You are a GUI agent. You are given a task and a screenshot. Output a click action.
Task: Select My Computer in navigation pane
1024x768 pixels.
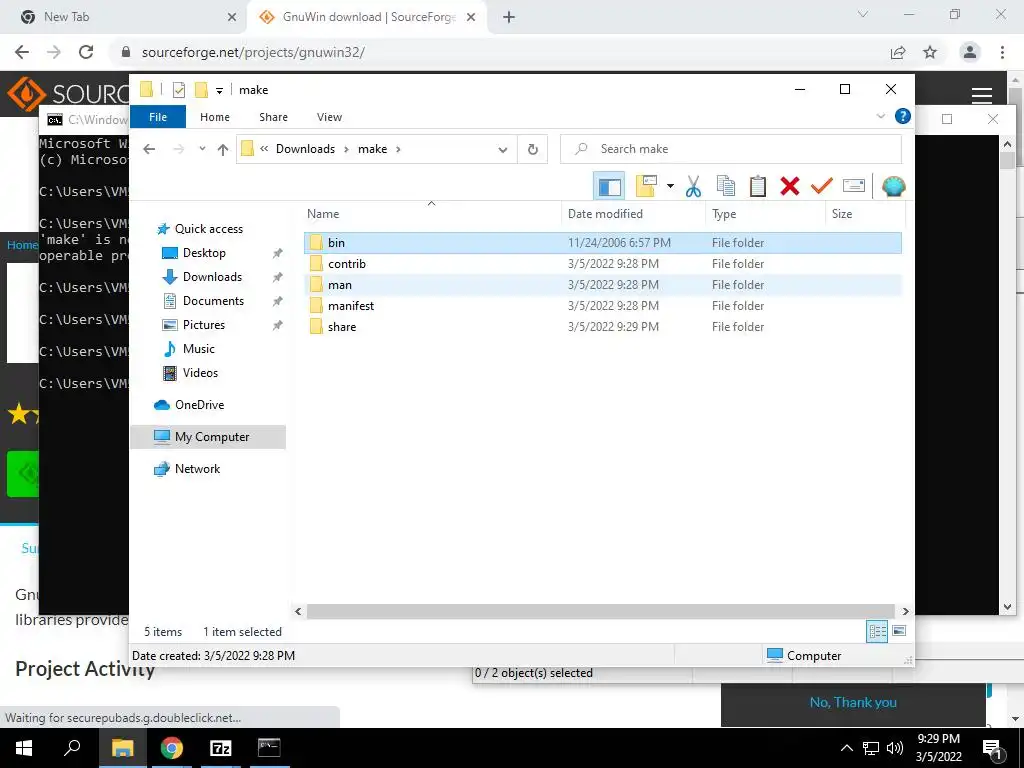[x=208, y=437]
